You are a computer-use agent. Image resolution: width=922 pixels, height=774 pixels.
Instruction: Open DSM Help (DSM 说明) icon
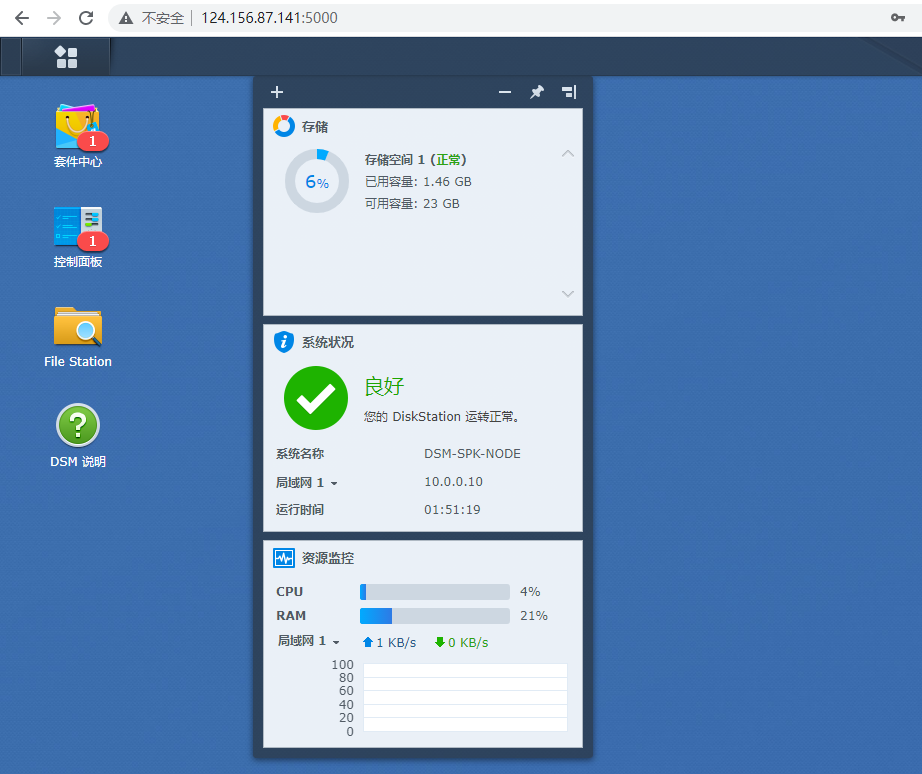click(78, 427)
